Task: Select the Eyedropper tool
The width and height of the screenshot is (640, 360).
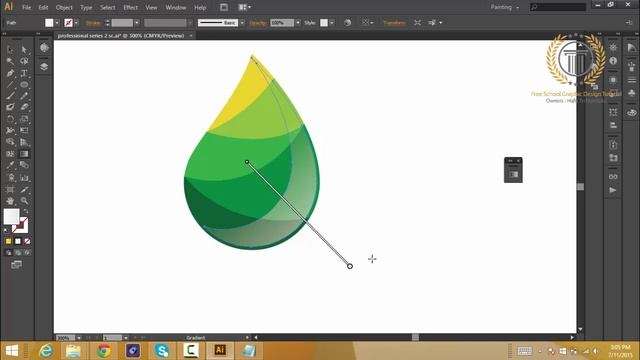Action: pyautogui.click(x=10, y=165)
